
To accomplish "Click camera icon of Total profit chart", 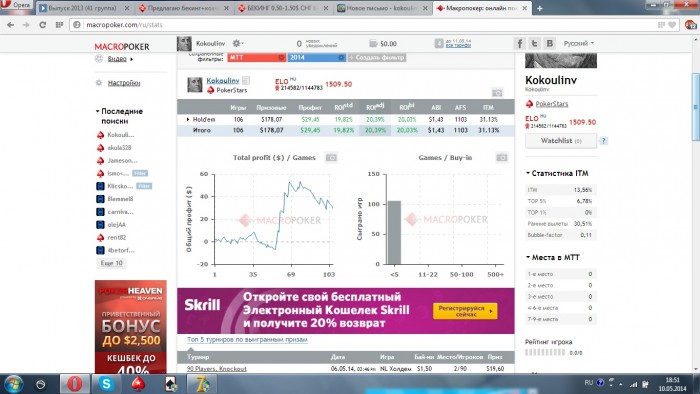I will 331,158.
